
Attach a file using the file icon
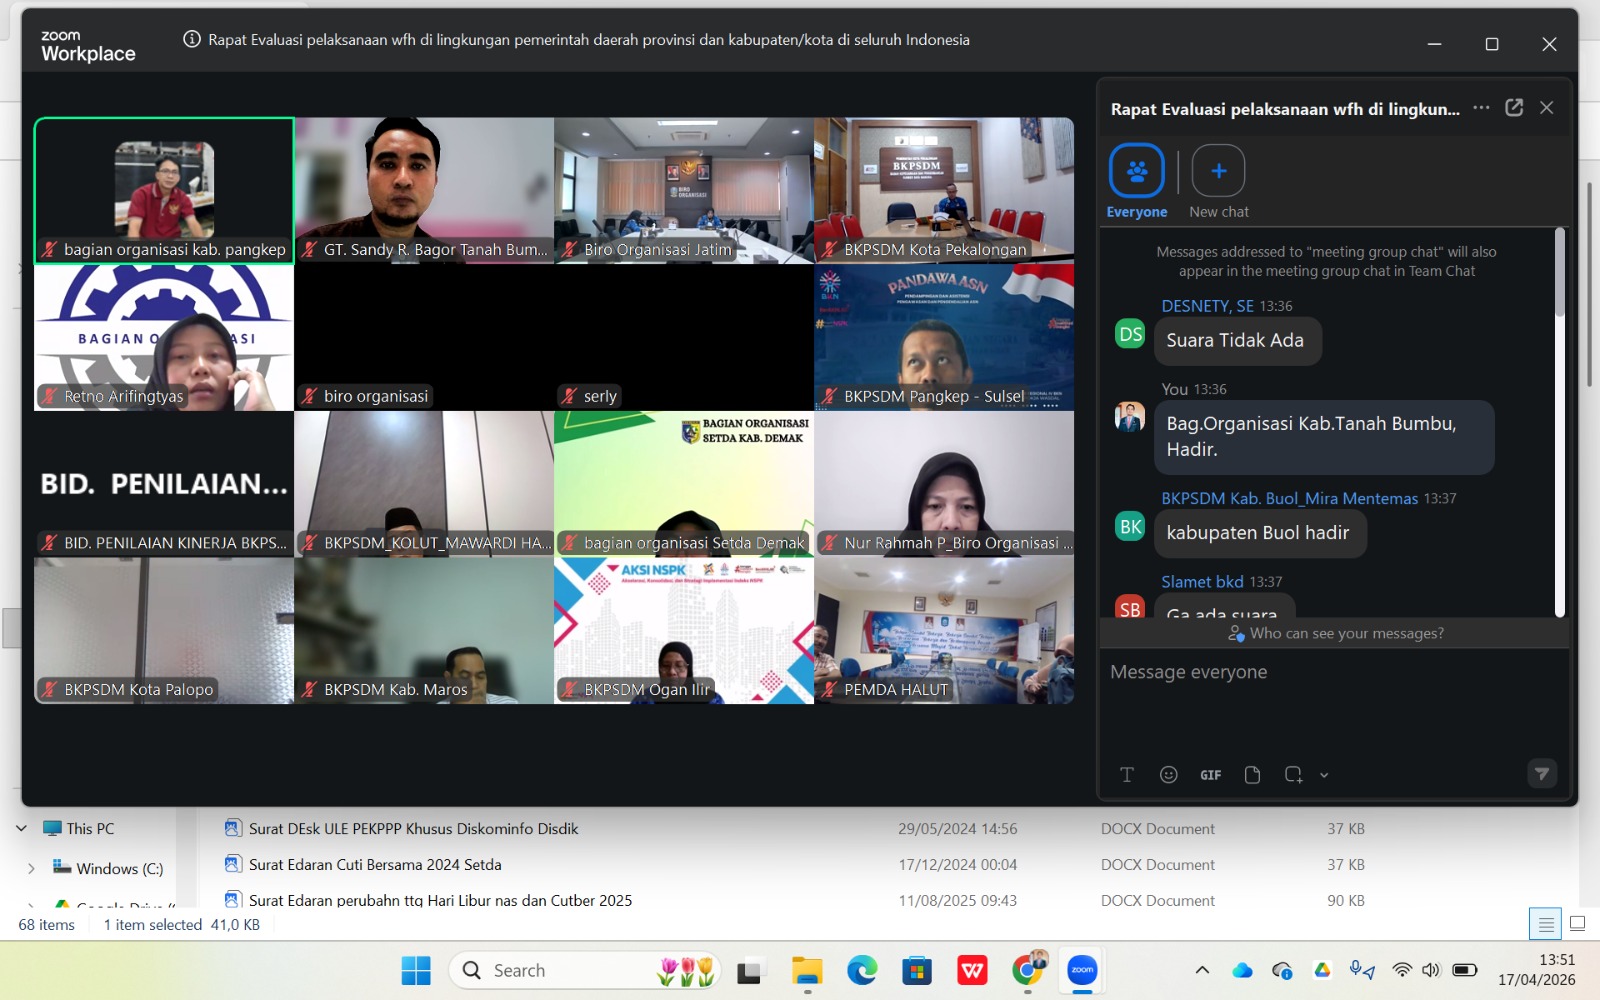point(1252,774)
